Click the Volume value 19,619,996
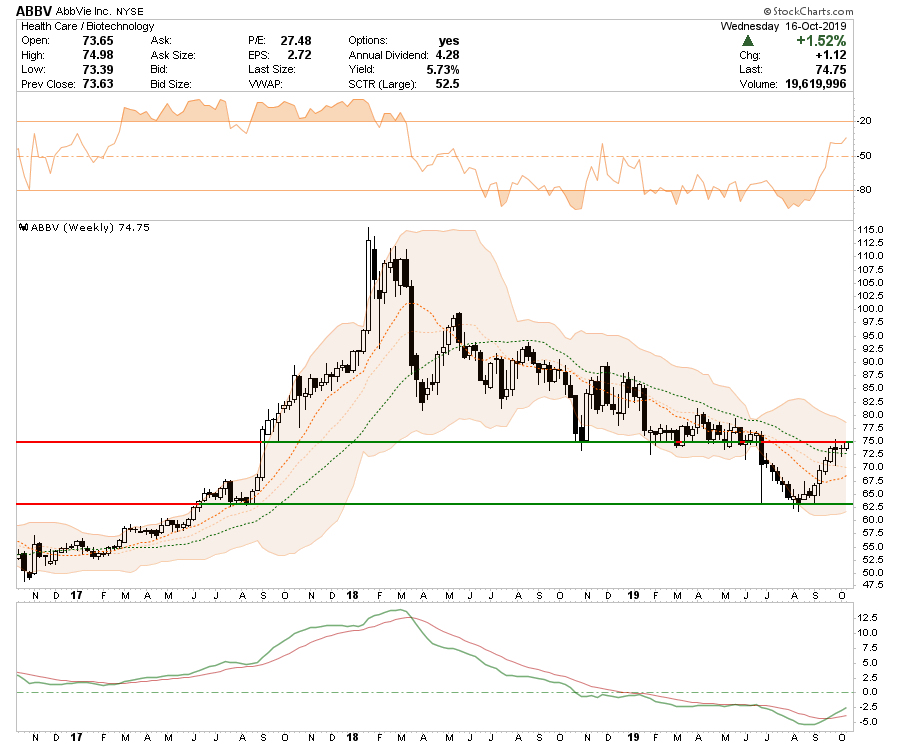This screenshot has height=746, width=900. point(816,84)
